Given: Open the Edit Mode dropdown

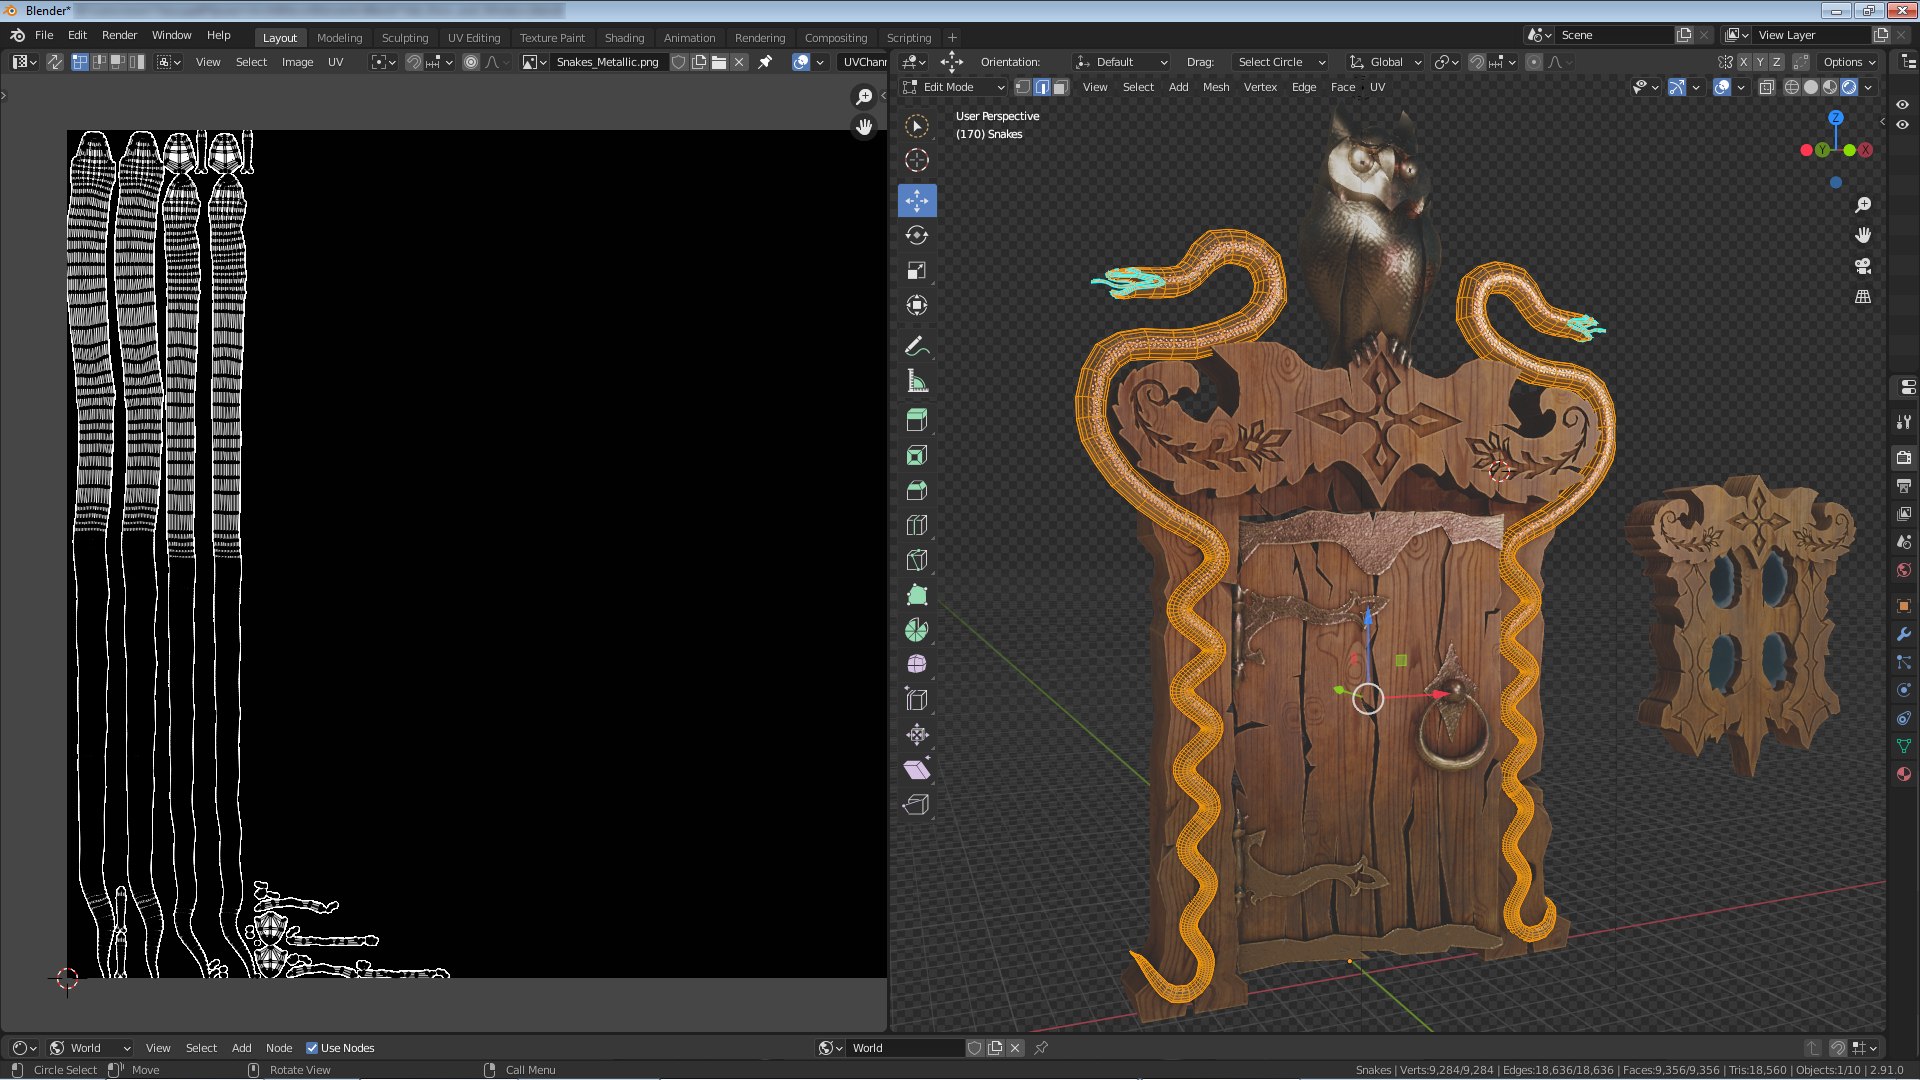Looking at the screenshot, I should pos(953,87).
